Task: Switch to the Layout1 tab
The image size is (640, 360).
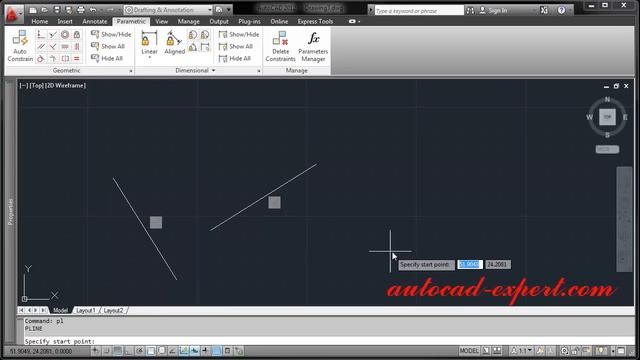Action: coord(86,311)
